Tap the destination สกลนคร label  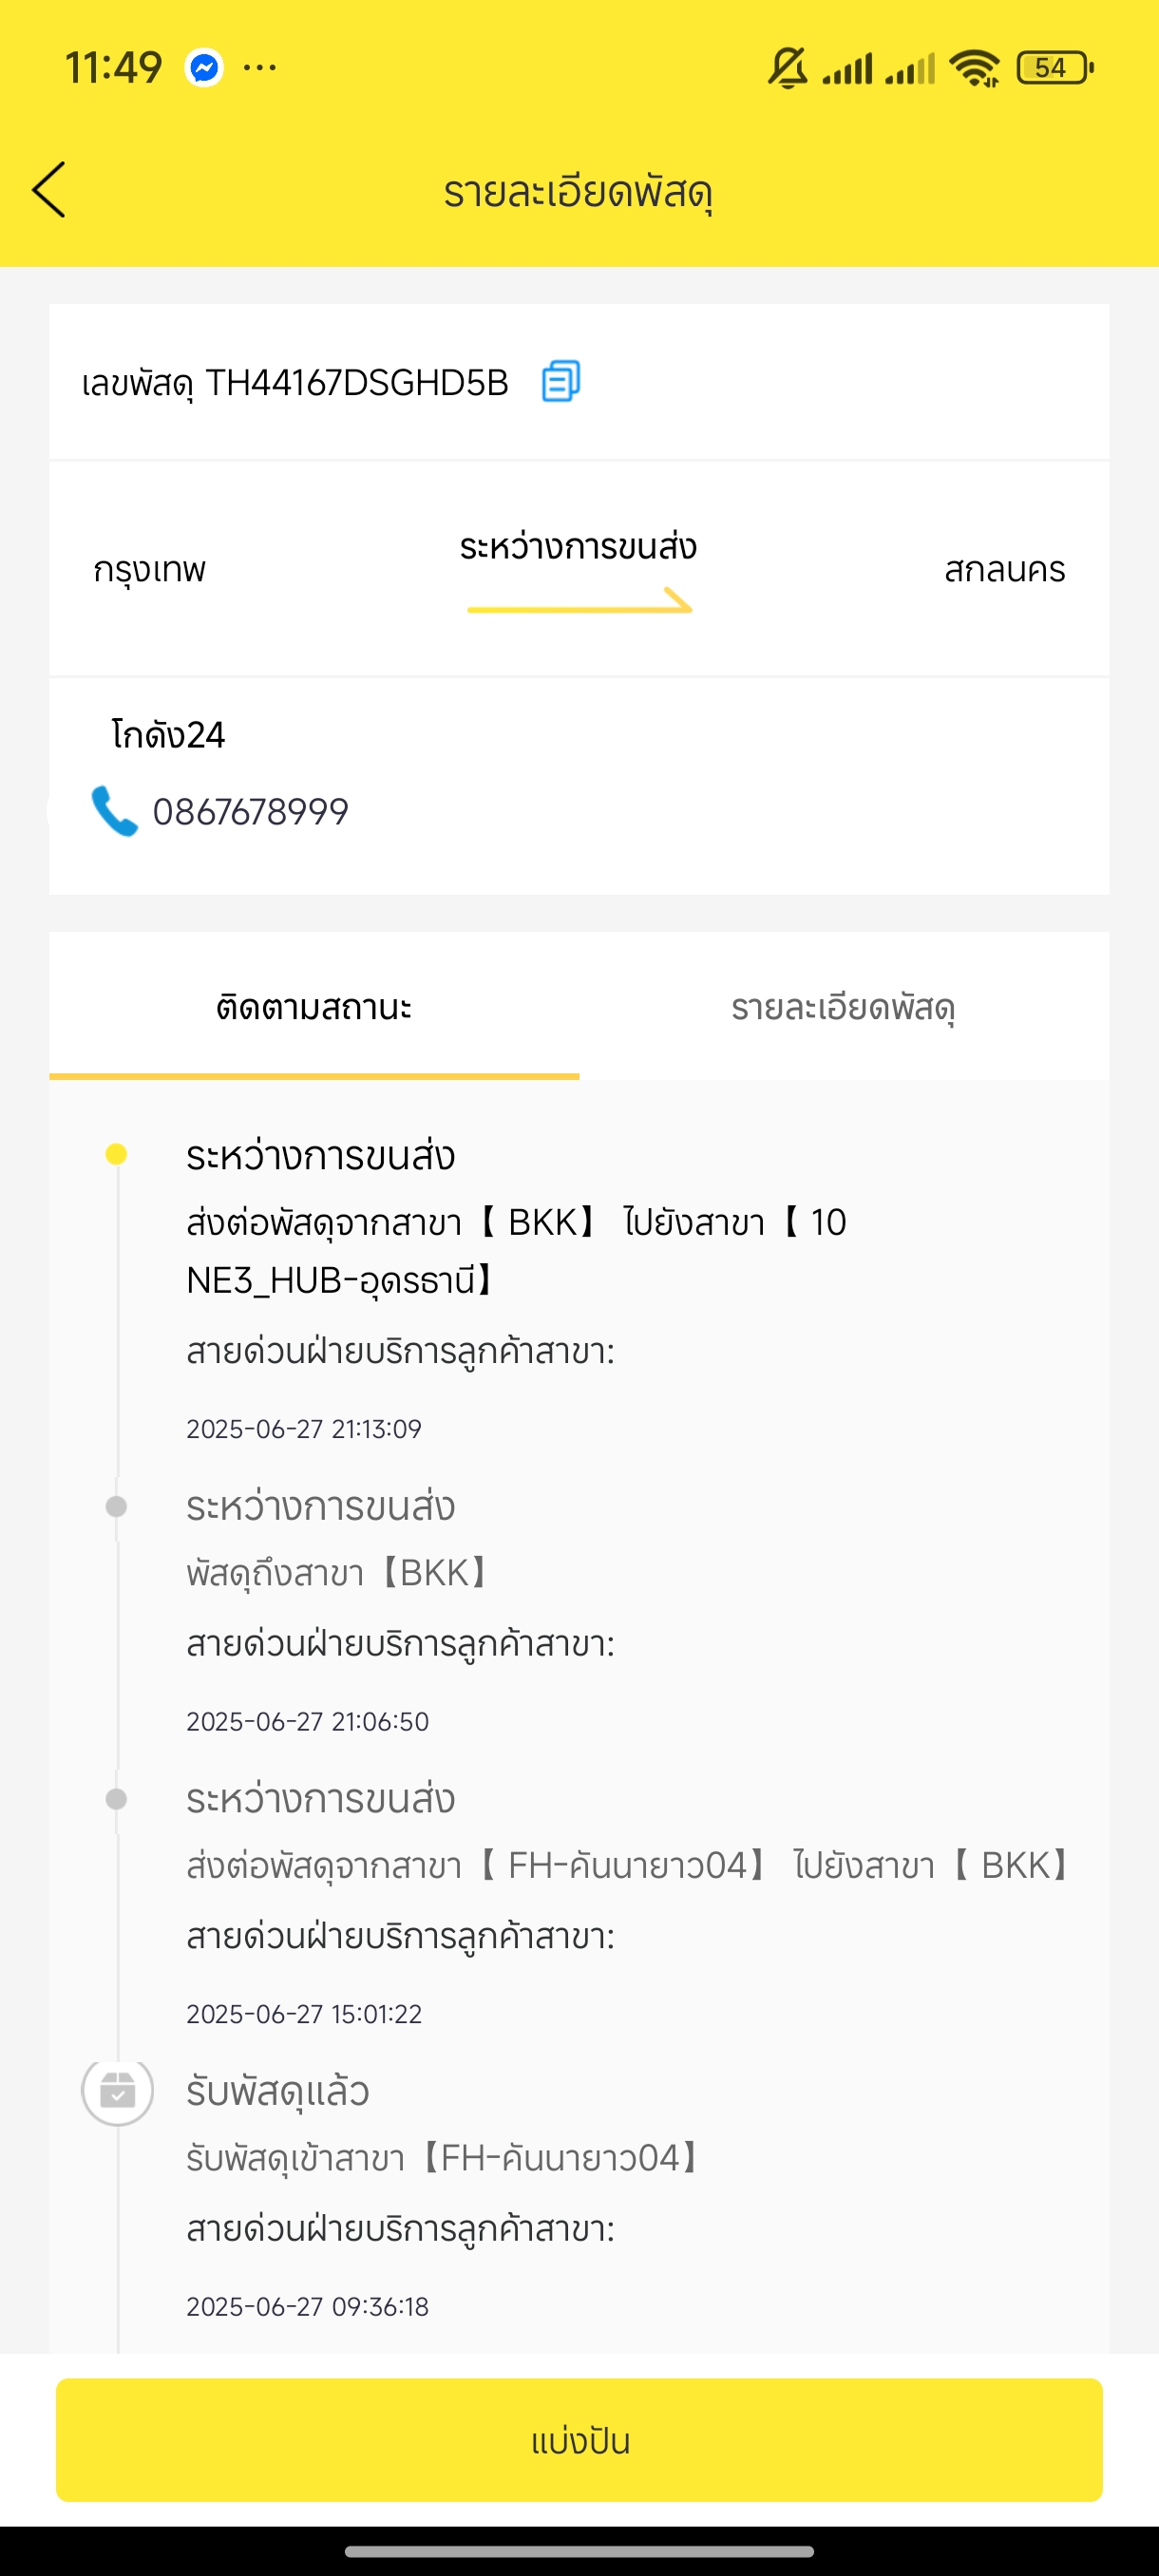tap(1005, 570)
